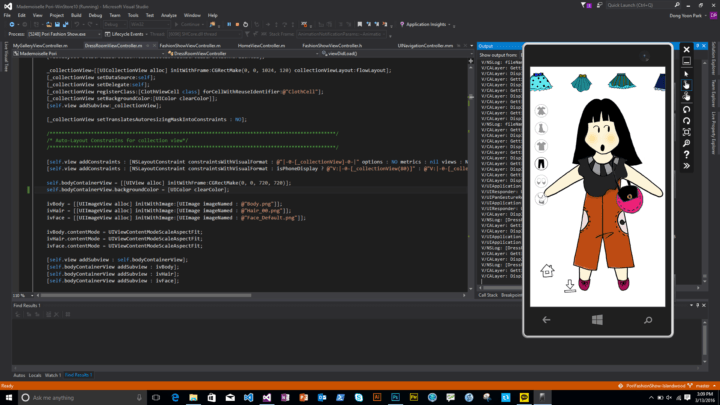The height and width of the screenshot is (405, 720).
Task: Click Restart debugging button
Action: tap(245, 24)
